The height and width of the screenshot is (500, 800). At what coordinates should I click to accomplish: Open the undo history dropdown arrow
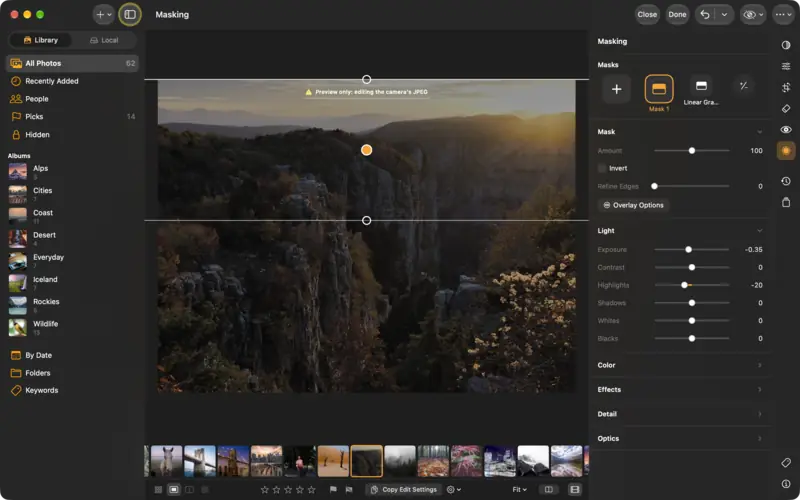click(x=724, y=15)
